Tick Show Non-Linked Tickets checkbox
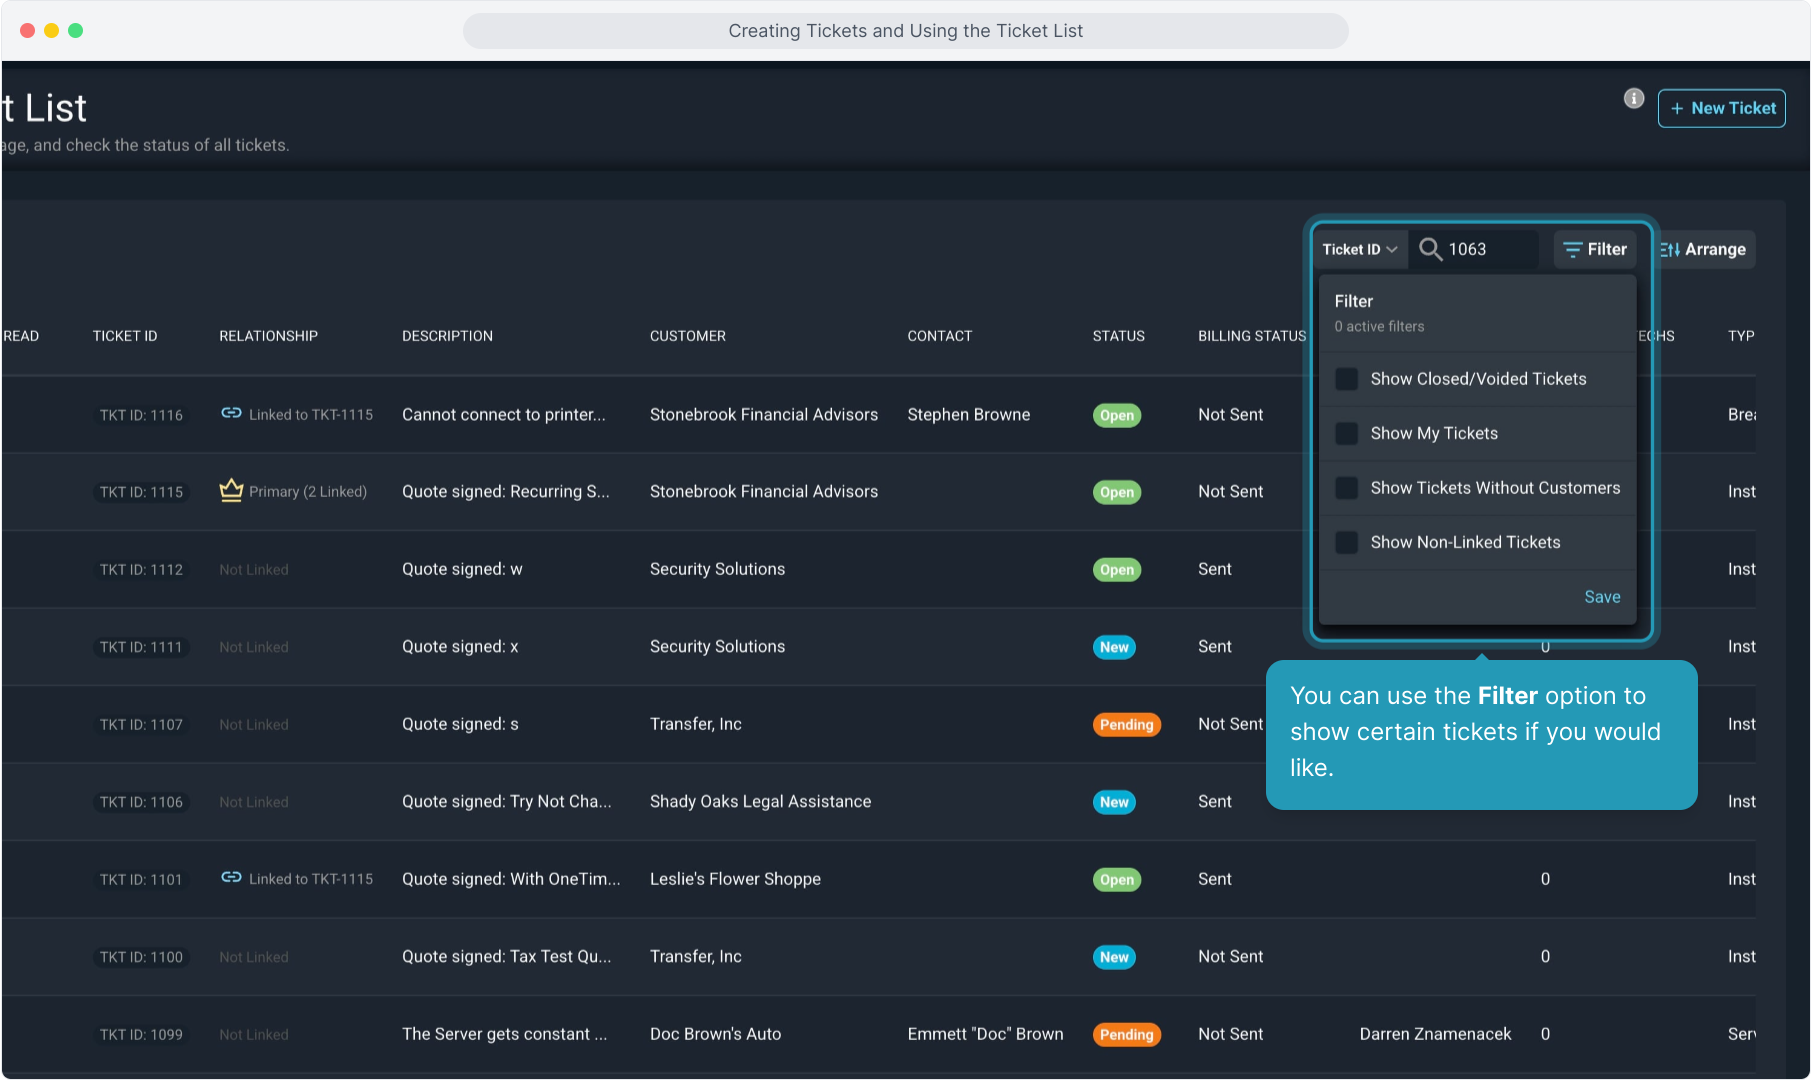This screenshot has height=1080, width=1812. point(1347,542)
